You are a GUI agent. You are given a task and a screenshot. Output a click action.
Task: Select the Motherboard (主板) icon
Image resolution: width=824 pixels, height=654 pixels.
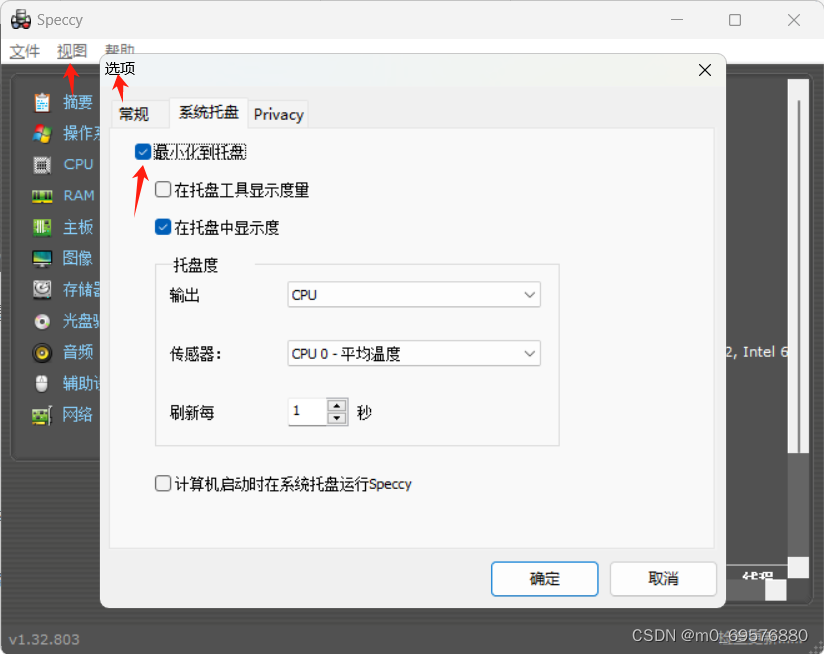click(x=42, y=227)
